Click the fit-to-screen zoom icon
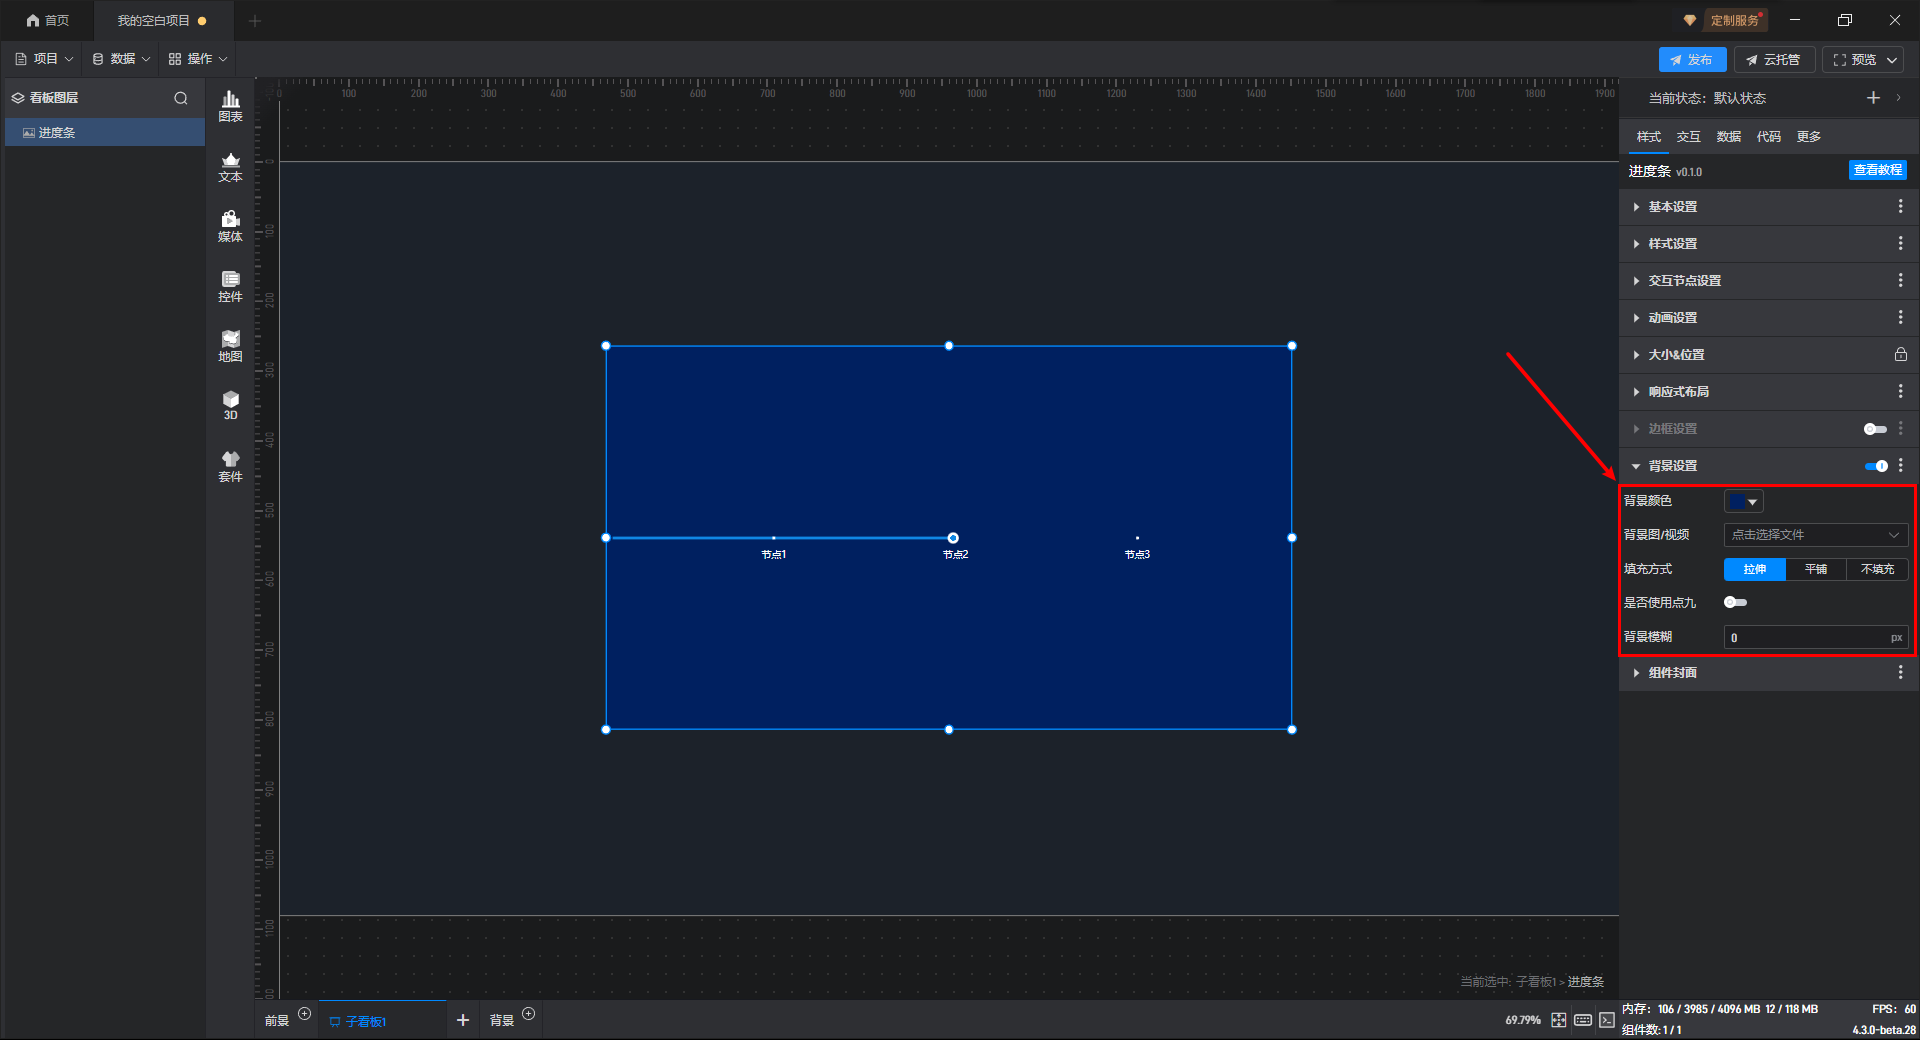This screenshot has width=1920, height=1040. 1559,1020
